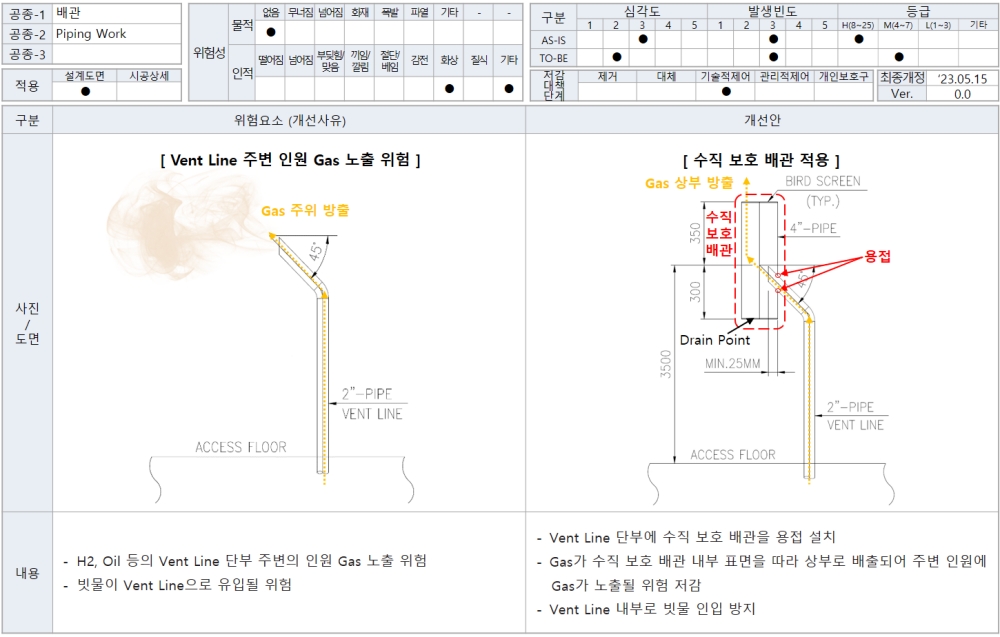This screenshot has height=637, width=1000.
Task: Click the empty cell under 시공상세
Action: 149,91
